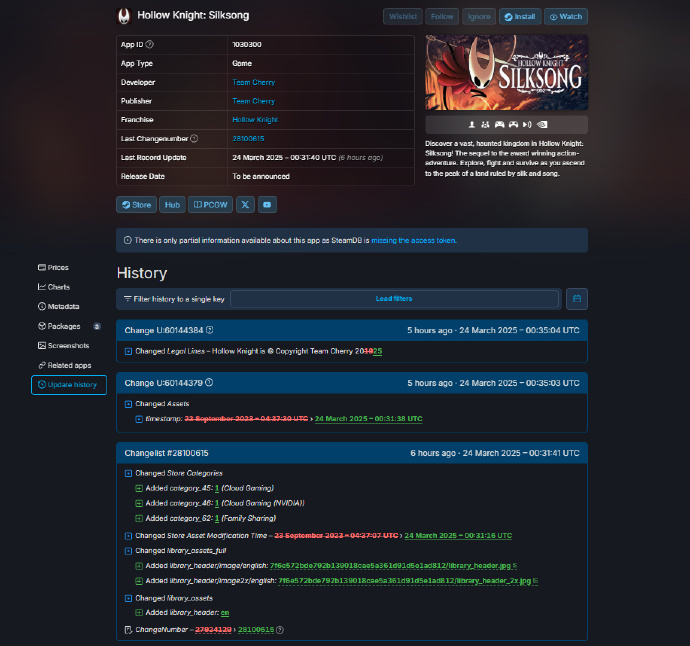The height and width of the screenshot is (646, 690).
Task: Open the YouTube link button
Action: [x=267, y=205]
